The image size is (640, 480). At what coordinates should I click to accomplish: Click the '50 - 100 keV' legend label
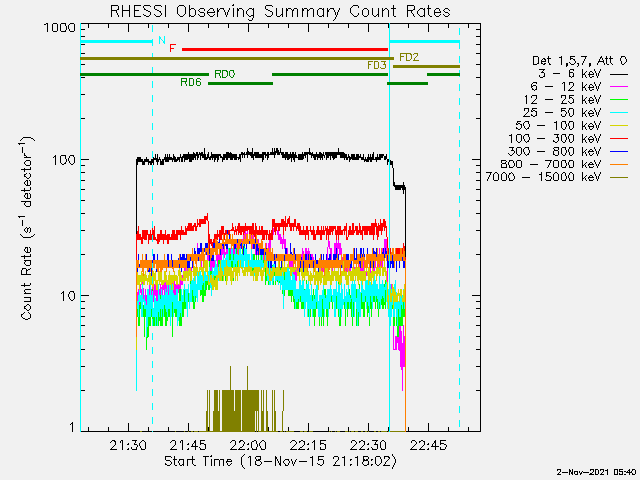tap(558, 125)
